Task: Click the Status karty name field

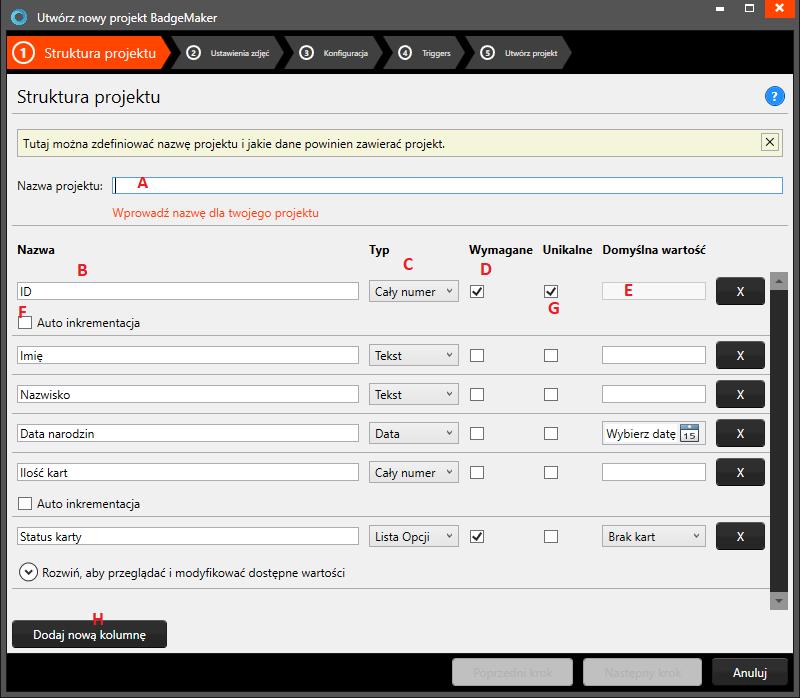Action: 188,536
